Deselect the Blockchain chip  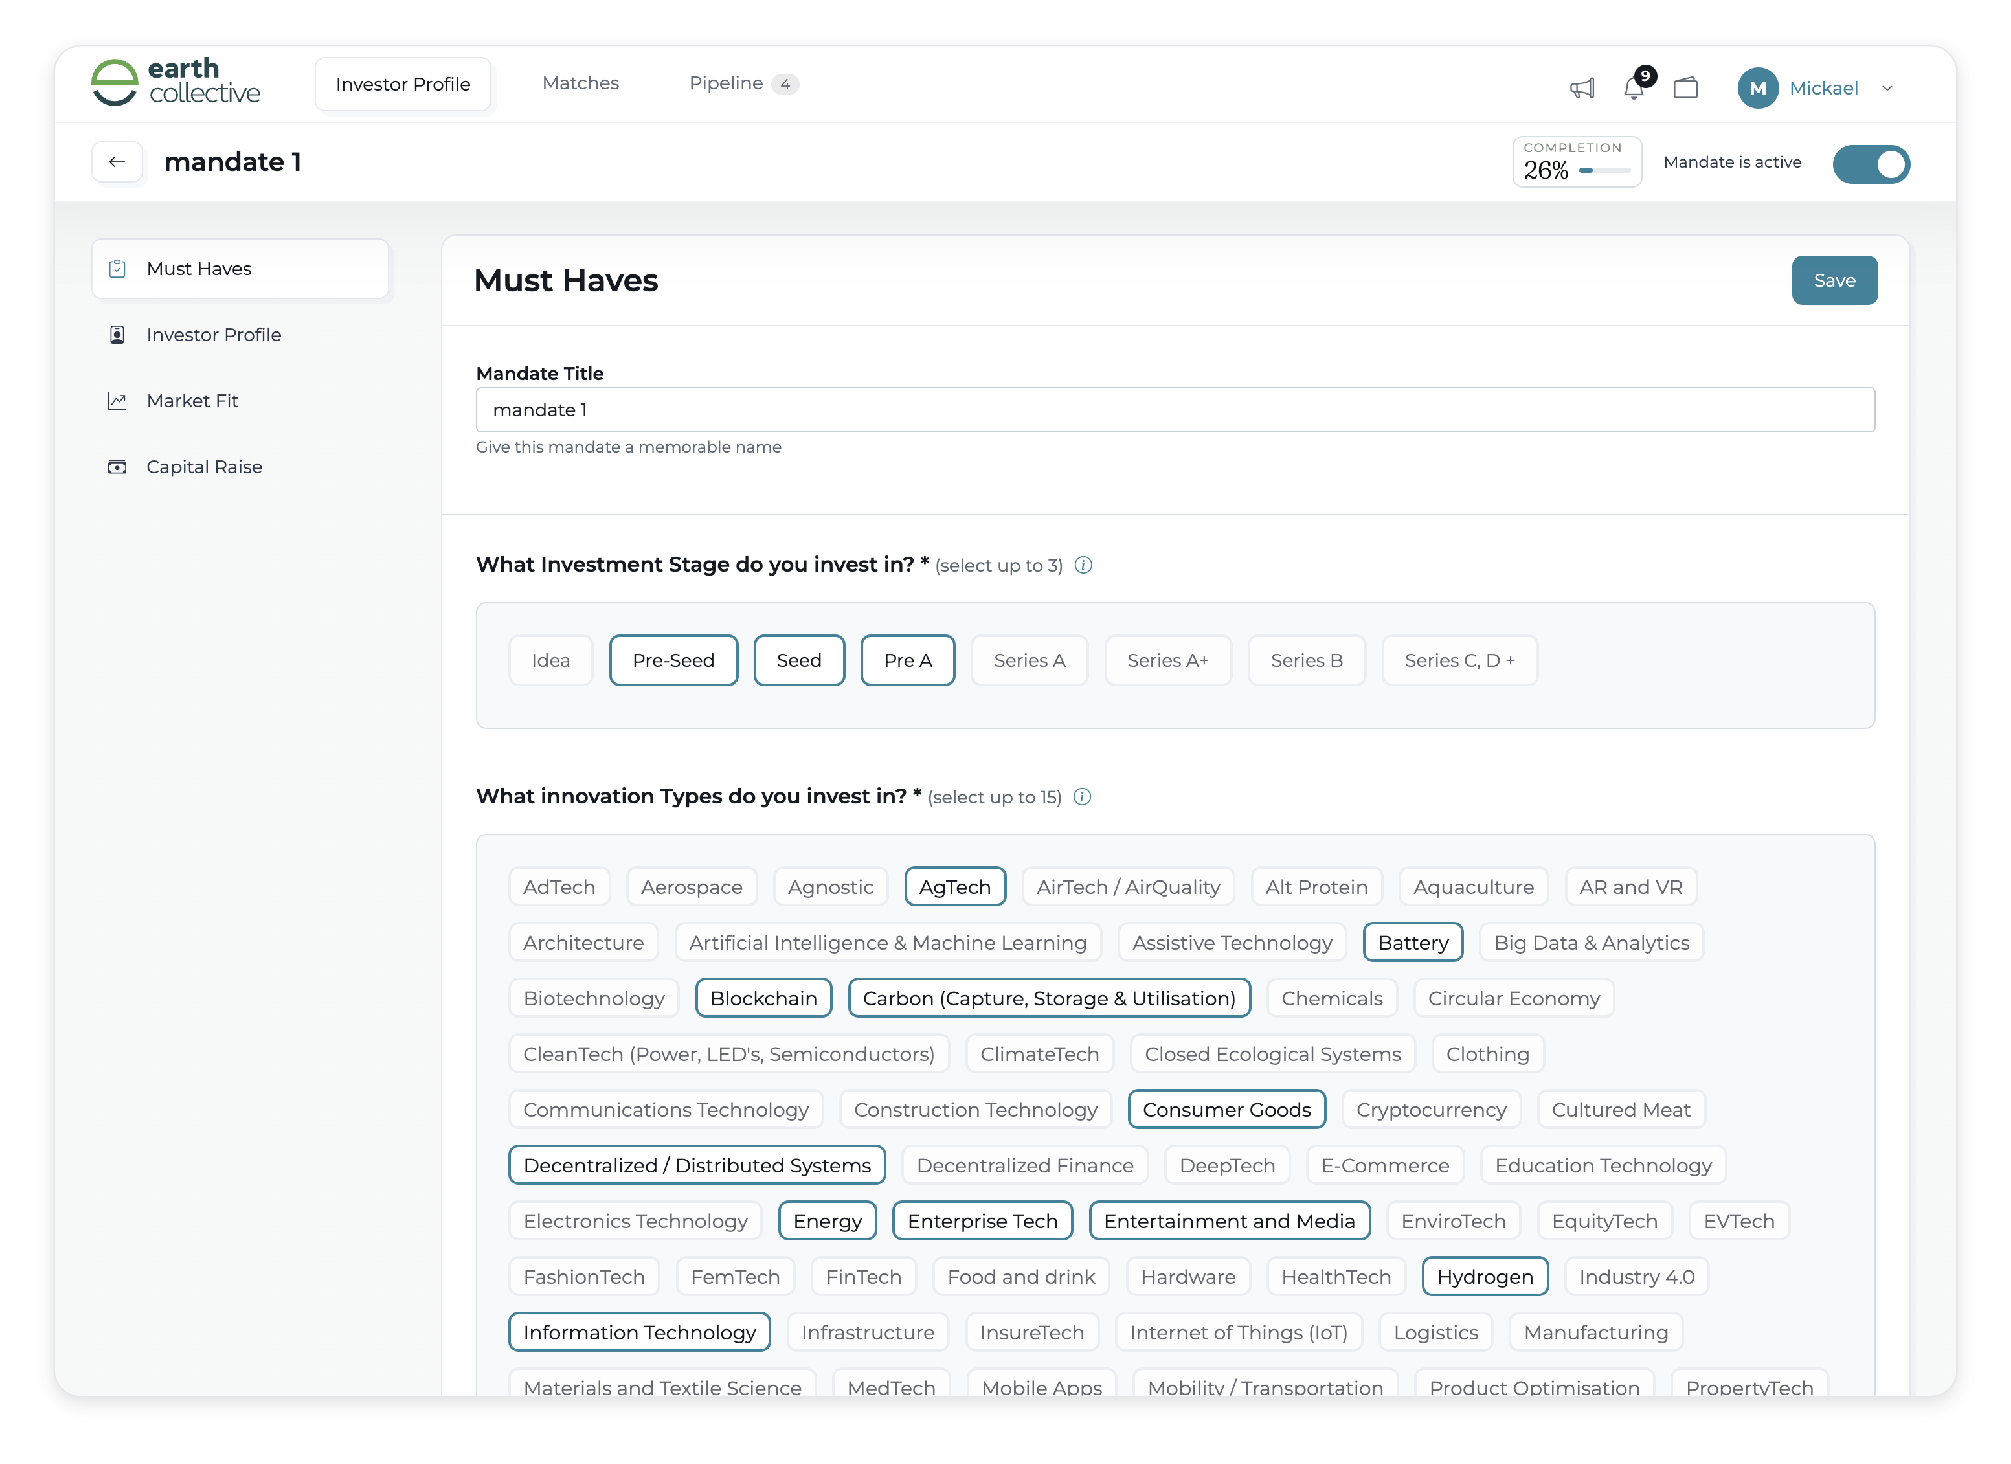coord(763,998)
